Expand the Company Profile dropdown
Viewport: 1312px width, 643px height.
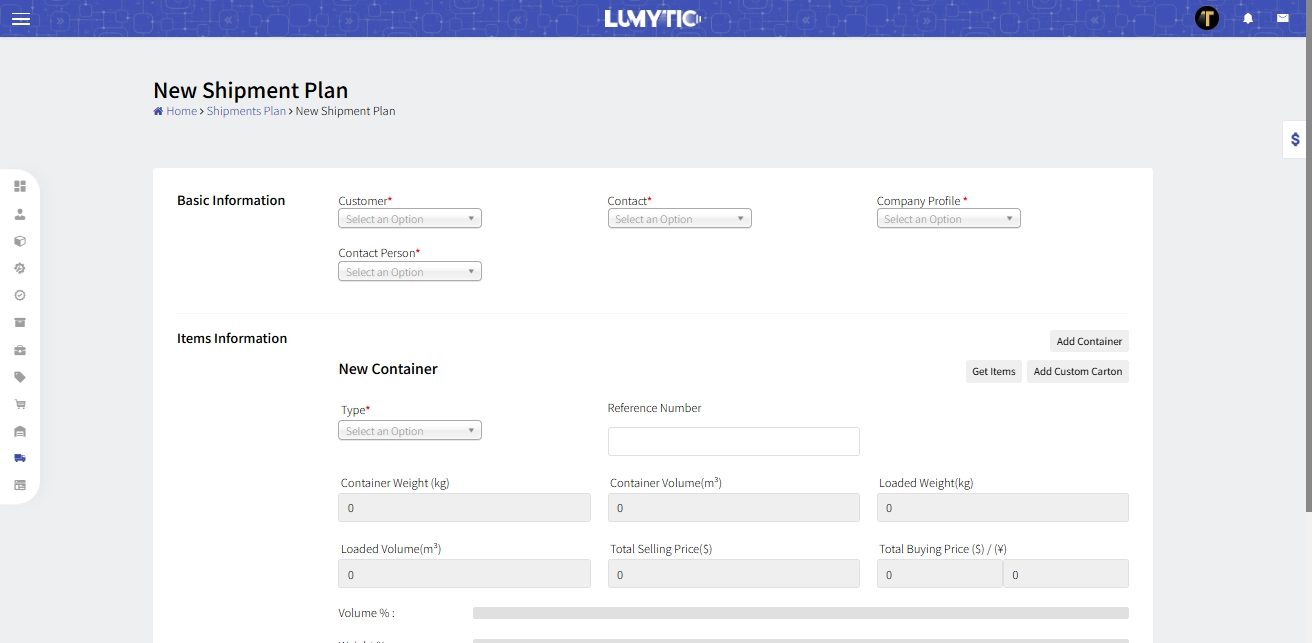click(x=948, y=218)
